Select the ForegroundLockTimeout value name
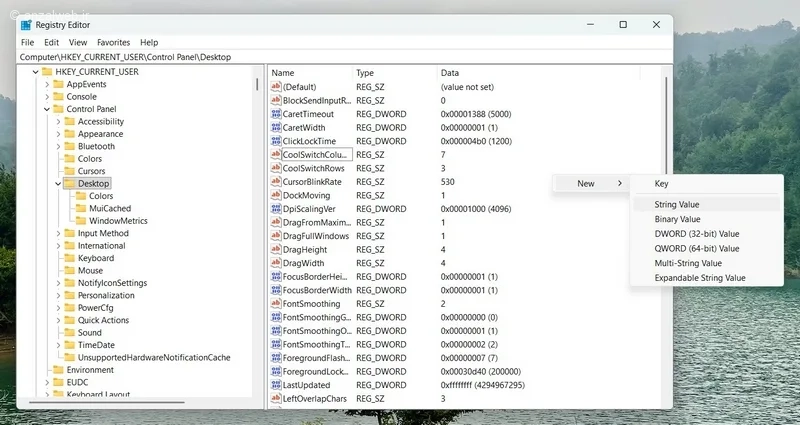 pos(317,371)
